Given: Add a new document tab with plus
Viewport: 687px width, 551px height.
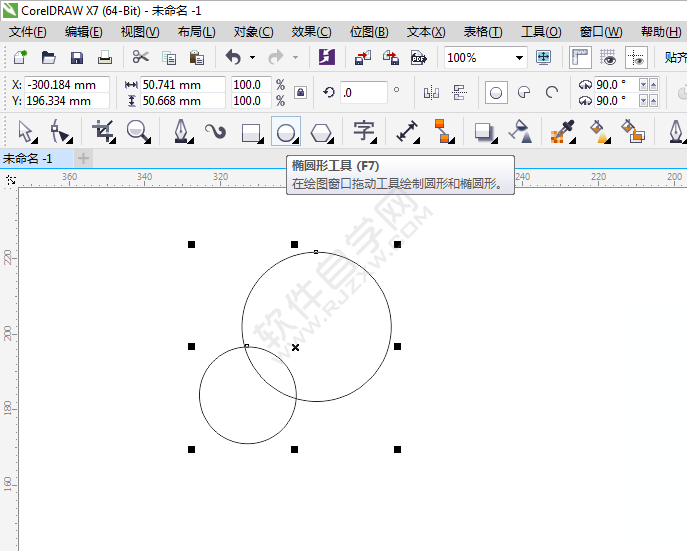Looking at the screenshot, I should pos(83,158).
